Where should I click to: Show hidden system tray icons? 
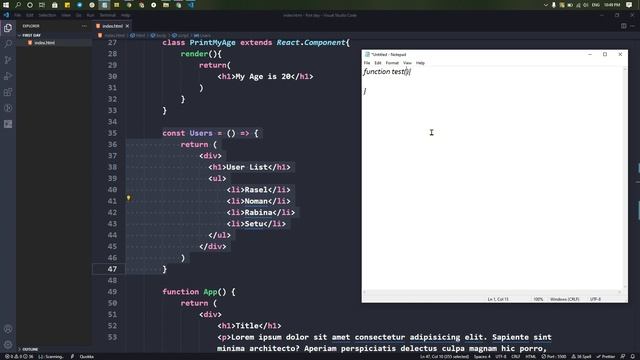546,5
